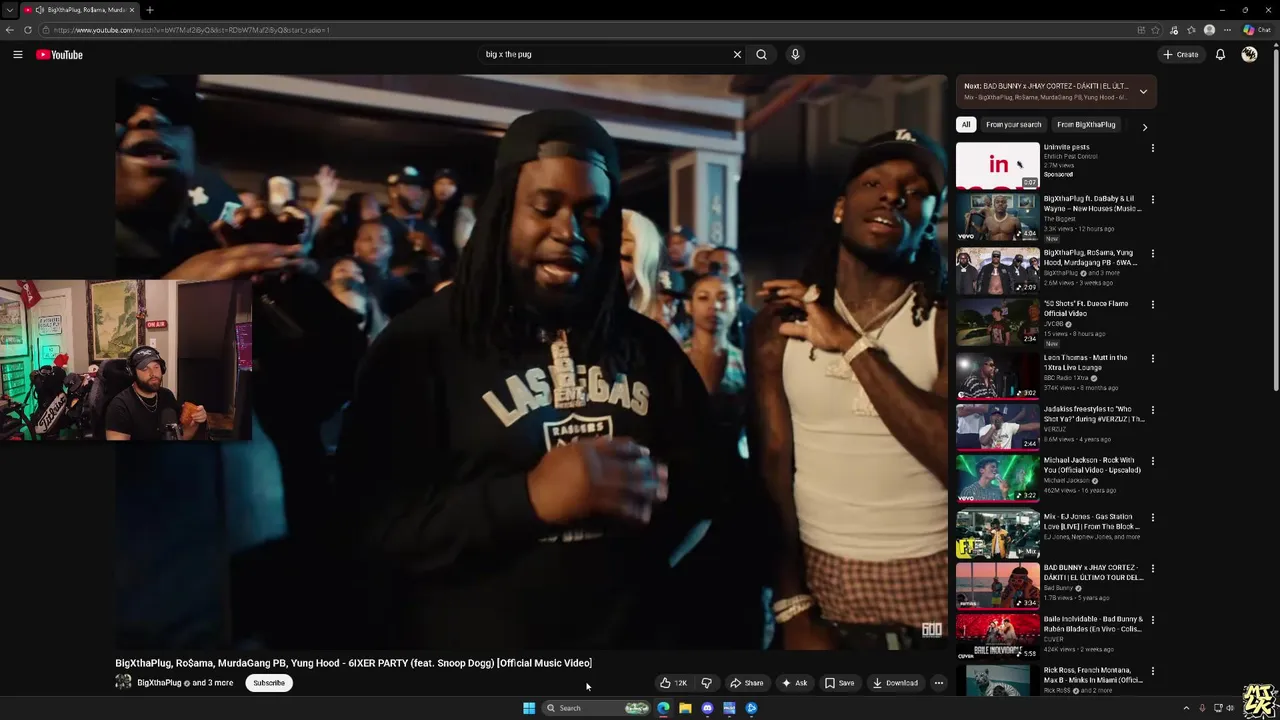The image size is (1280, 720).
Task: Click the BigXthaPlug channel avatar
Action: click(123, 682)
